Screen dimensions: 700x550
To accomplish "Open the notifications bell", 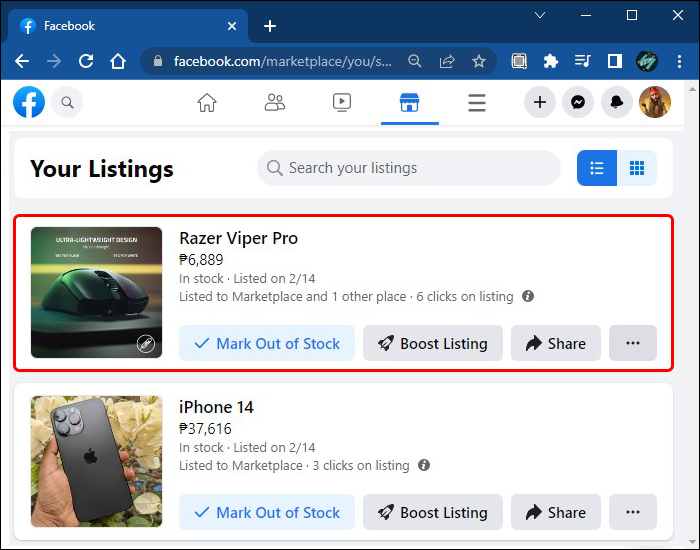I will pyautogui.click(x=617, y=102).
